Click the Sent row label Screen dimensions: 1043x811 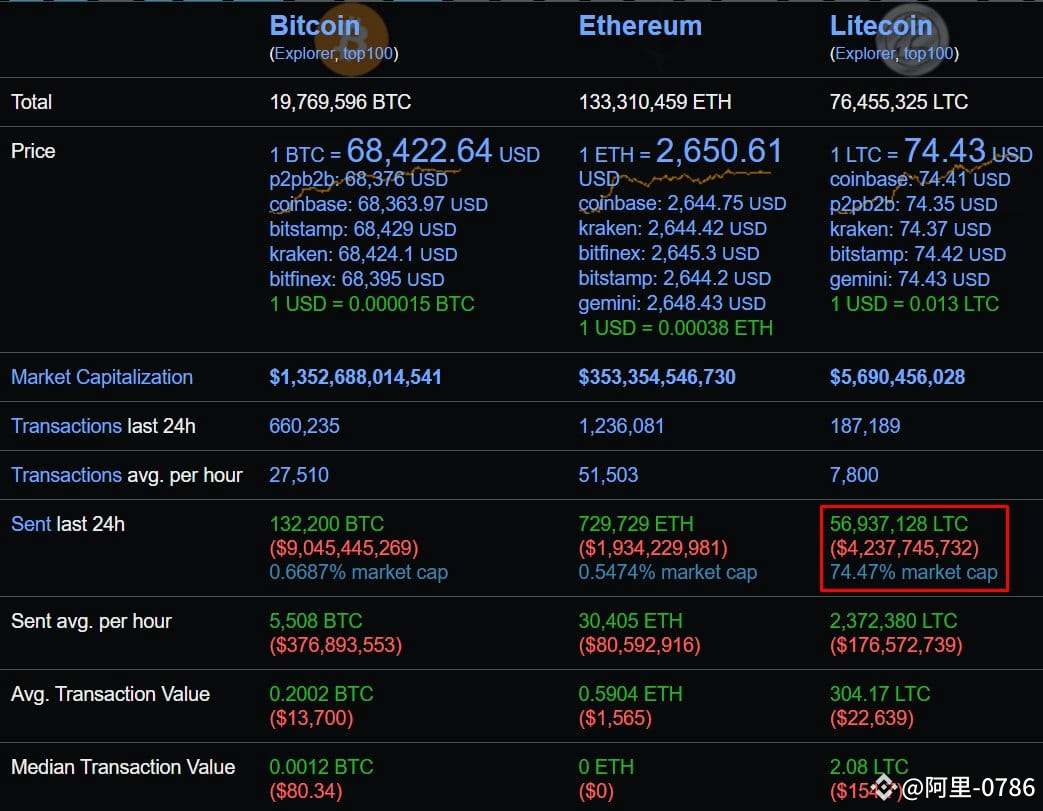click(29, 524)
